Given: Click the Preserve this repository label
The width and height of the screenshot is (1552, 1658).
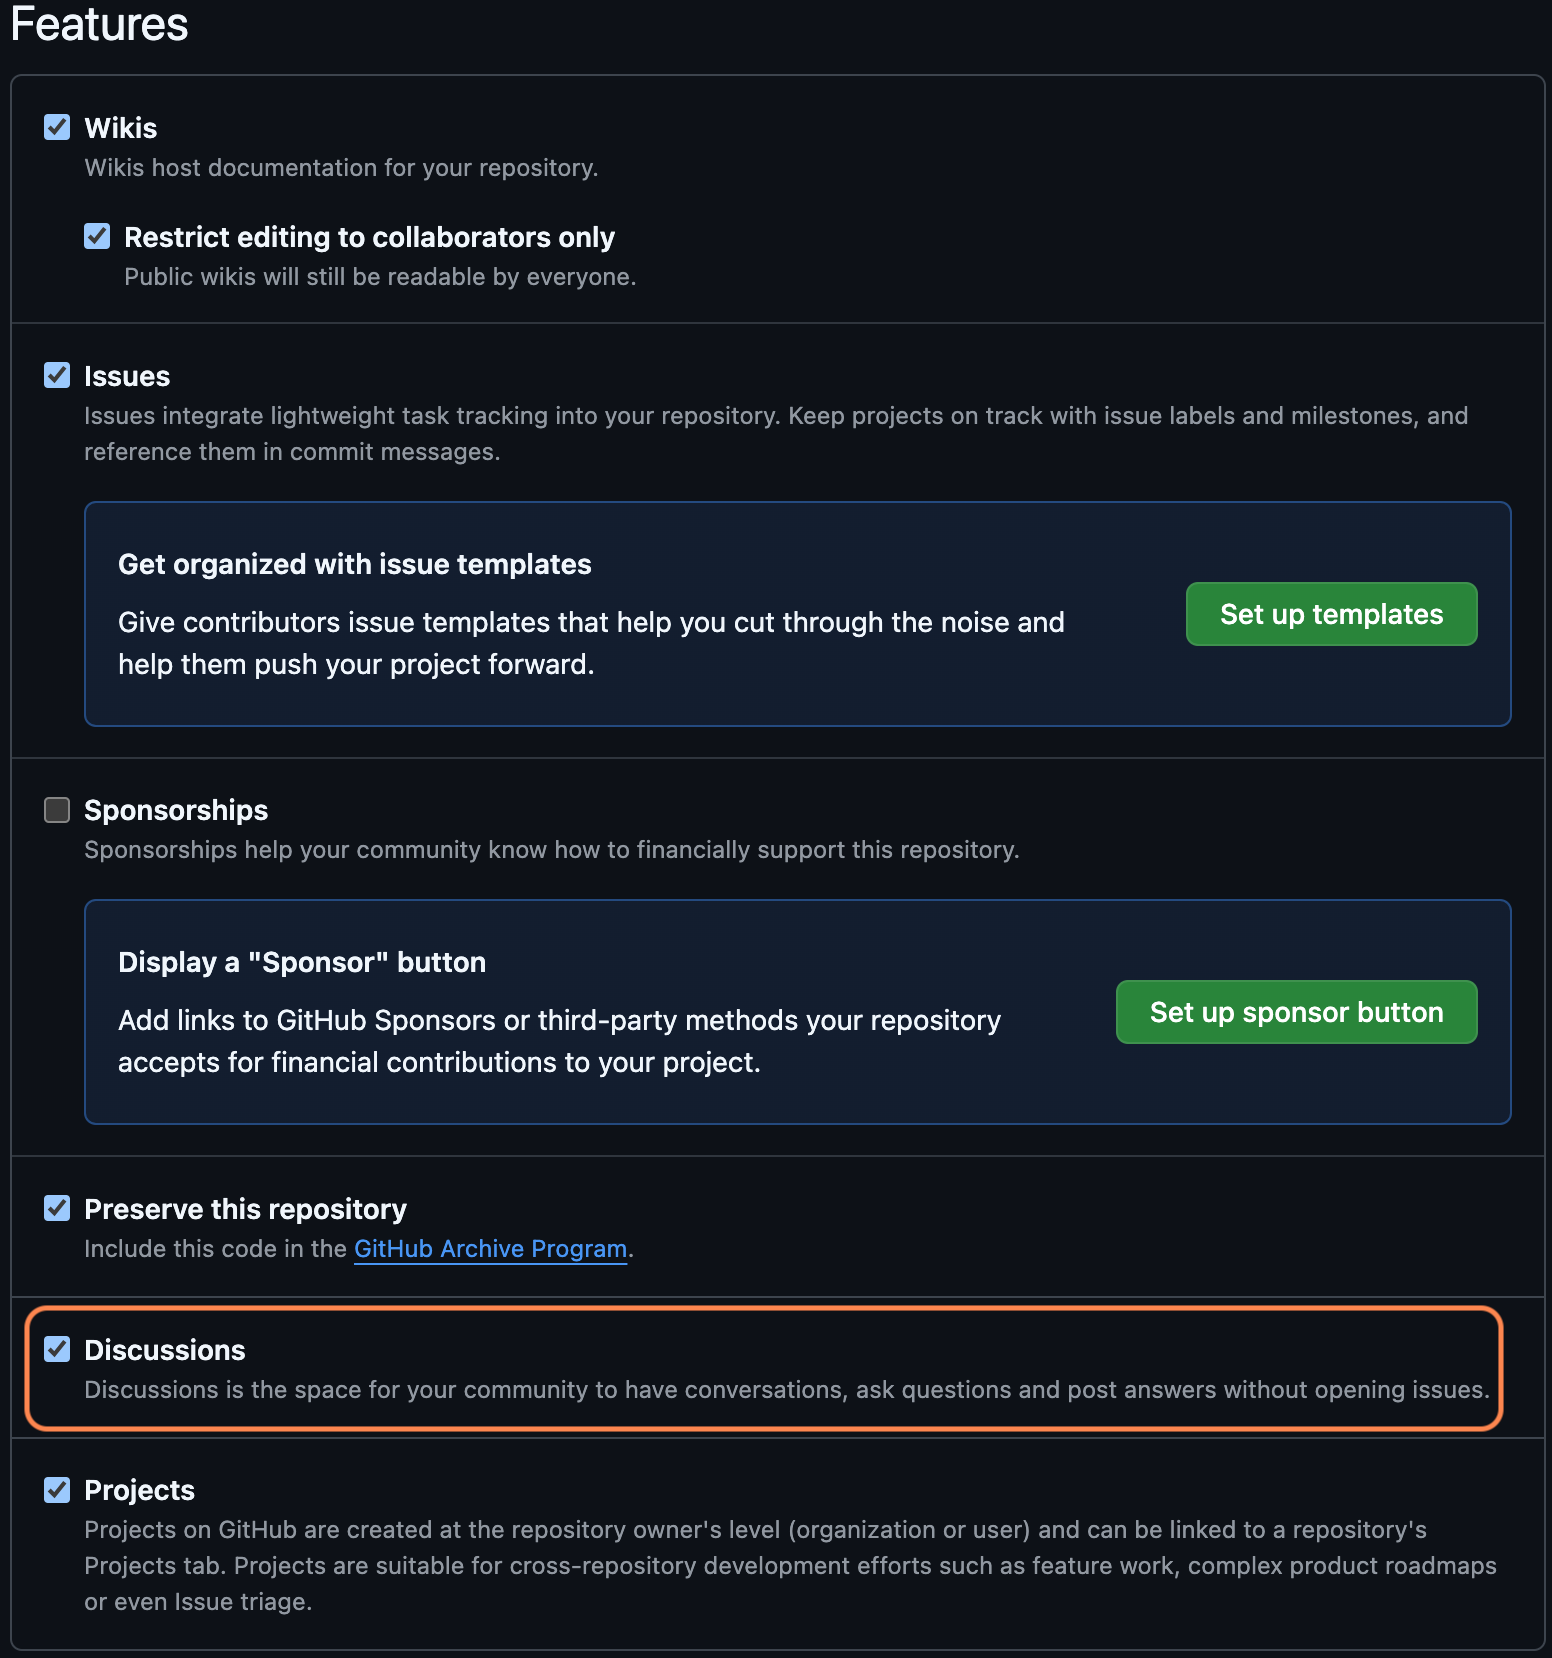Looking at the screenshot, I should click(245, 1209).
